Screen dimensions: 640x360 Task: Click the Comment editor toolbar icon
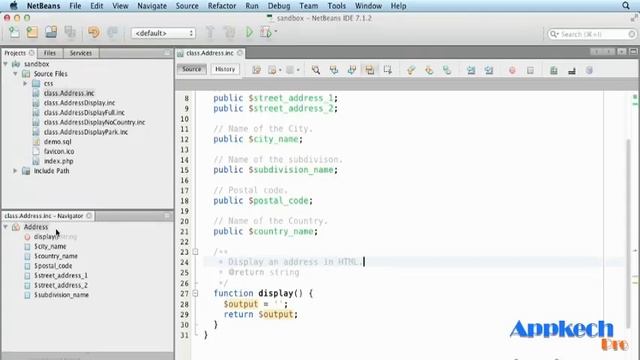coord(554,70)
